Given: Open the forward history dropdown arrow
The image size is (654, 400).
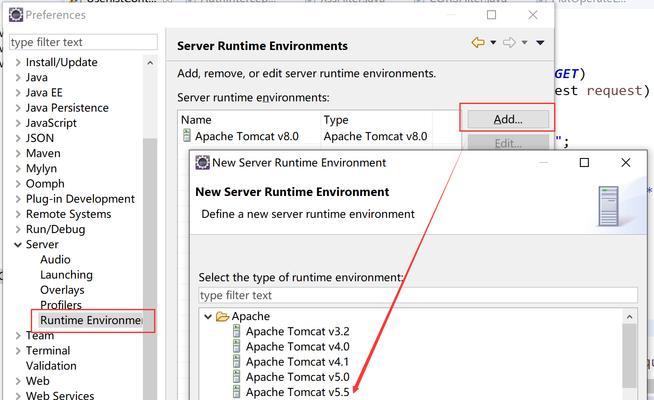Looking at the screenshot, I should (x=524, y=43).
